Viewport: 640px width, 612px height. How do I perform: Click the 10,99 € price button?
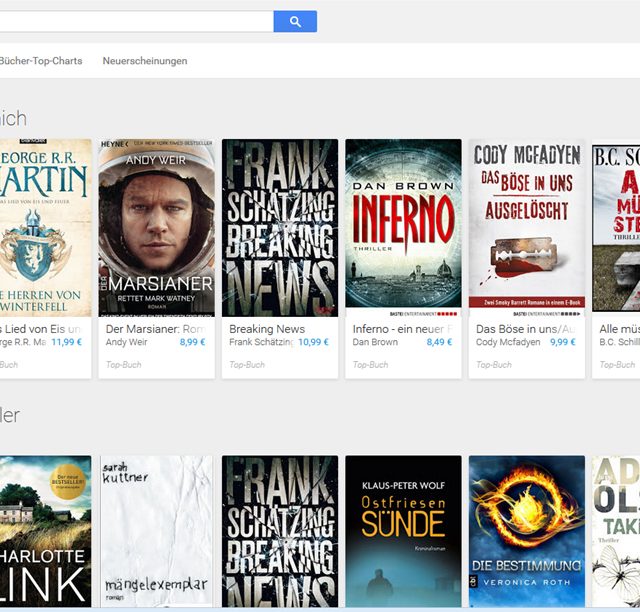pos(313,342)
